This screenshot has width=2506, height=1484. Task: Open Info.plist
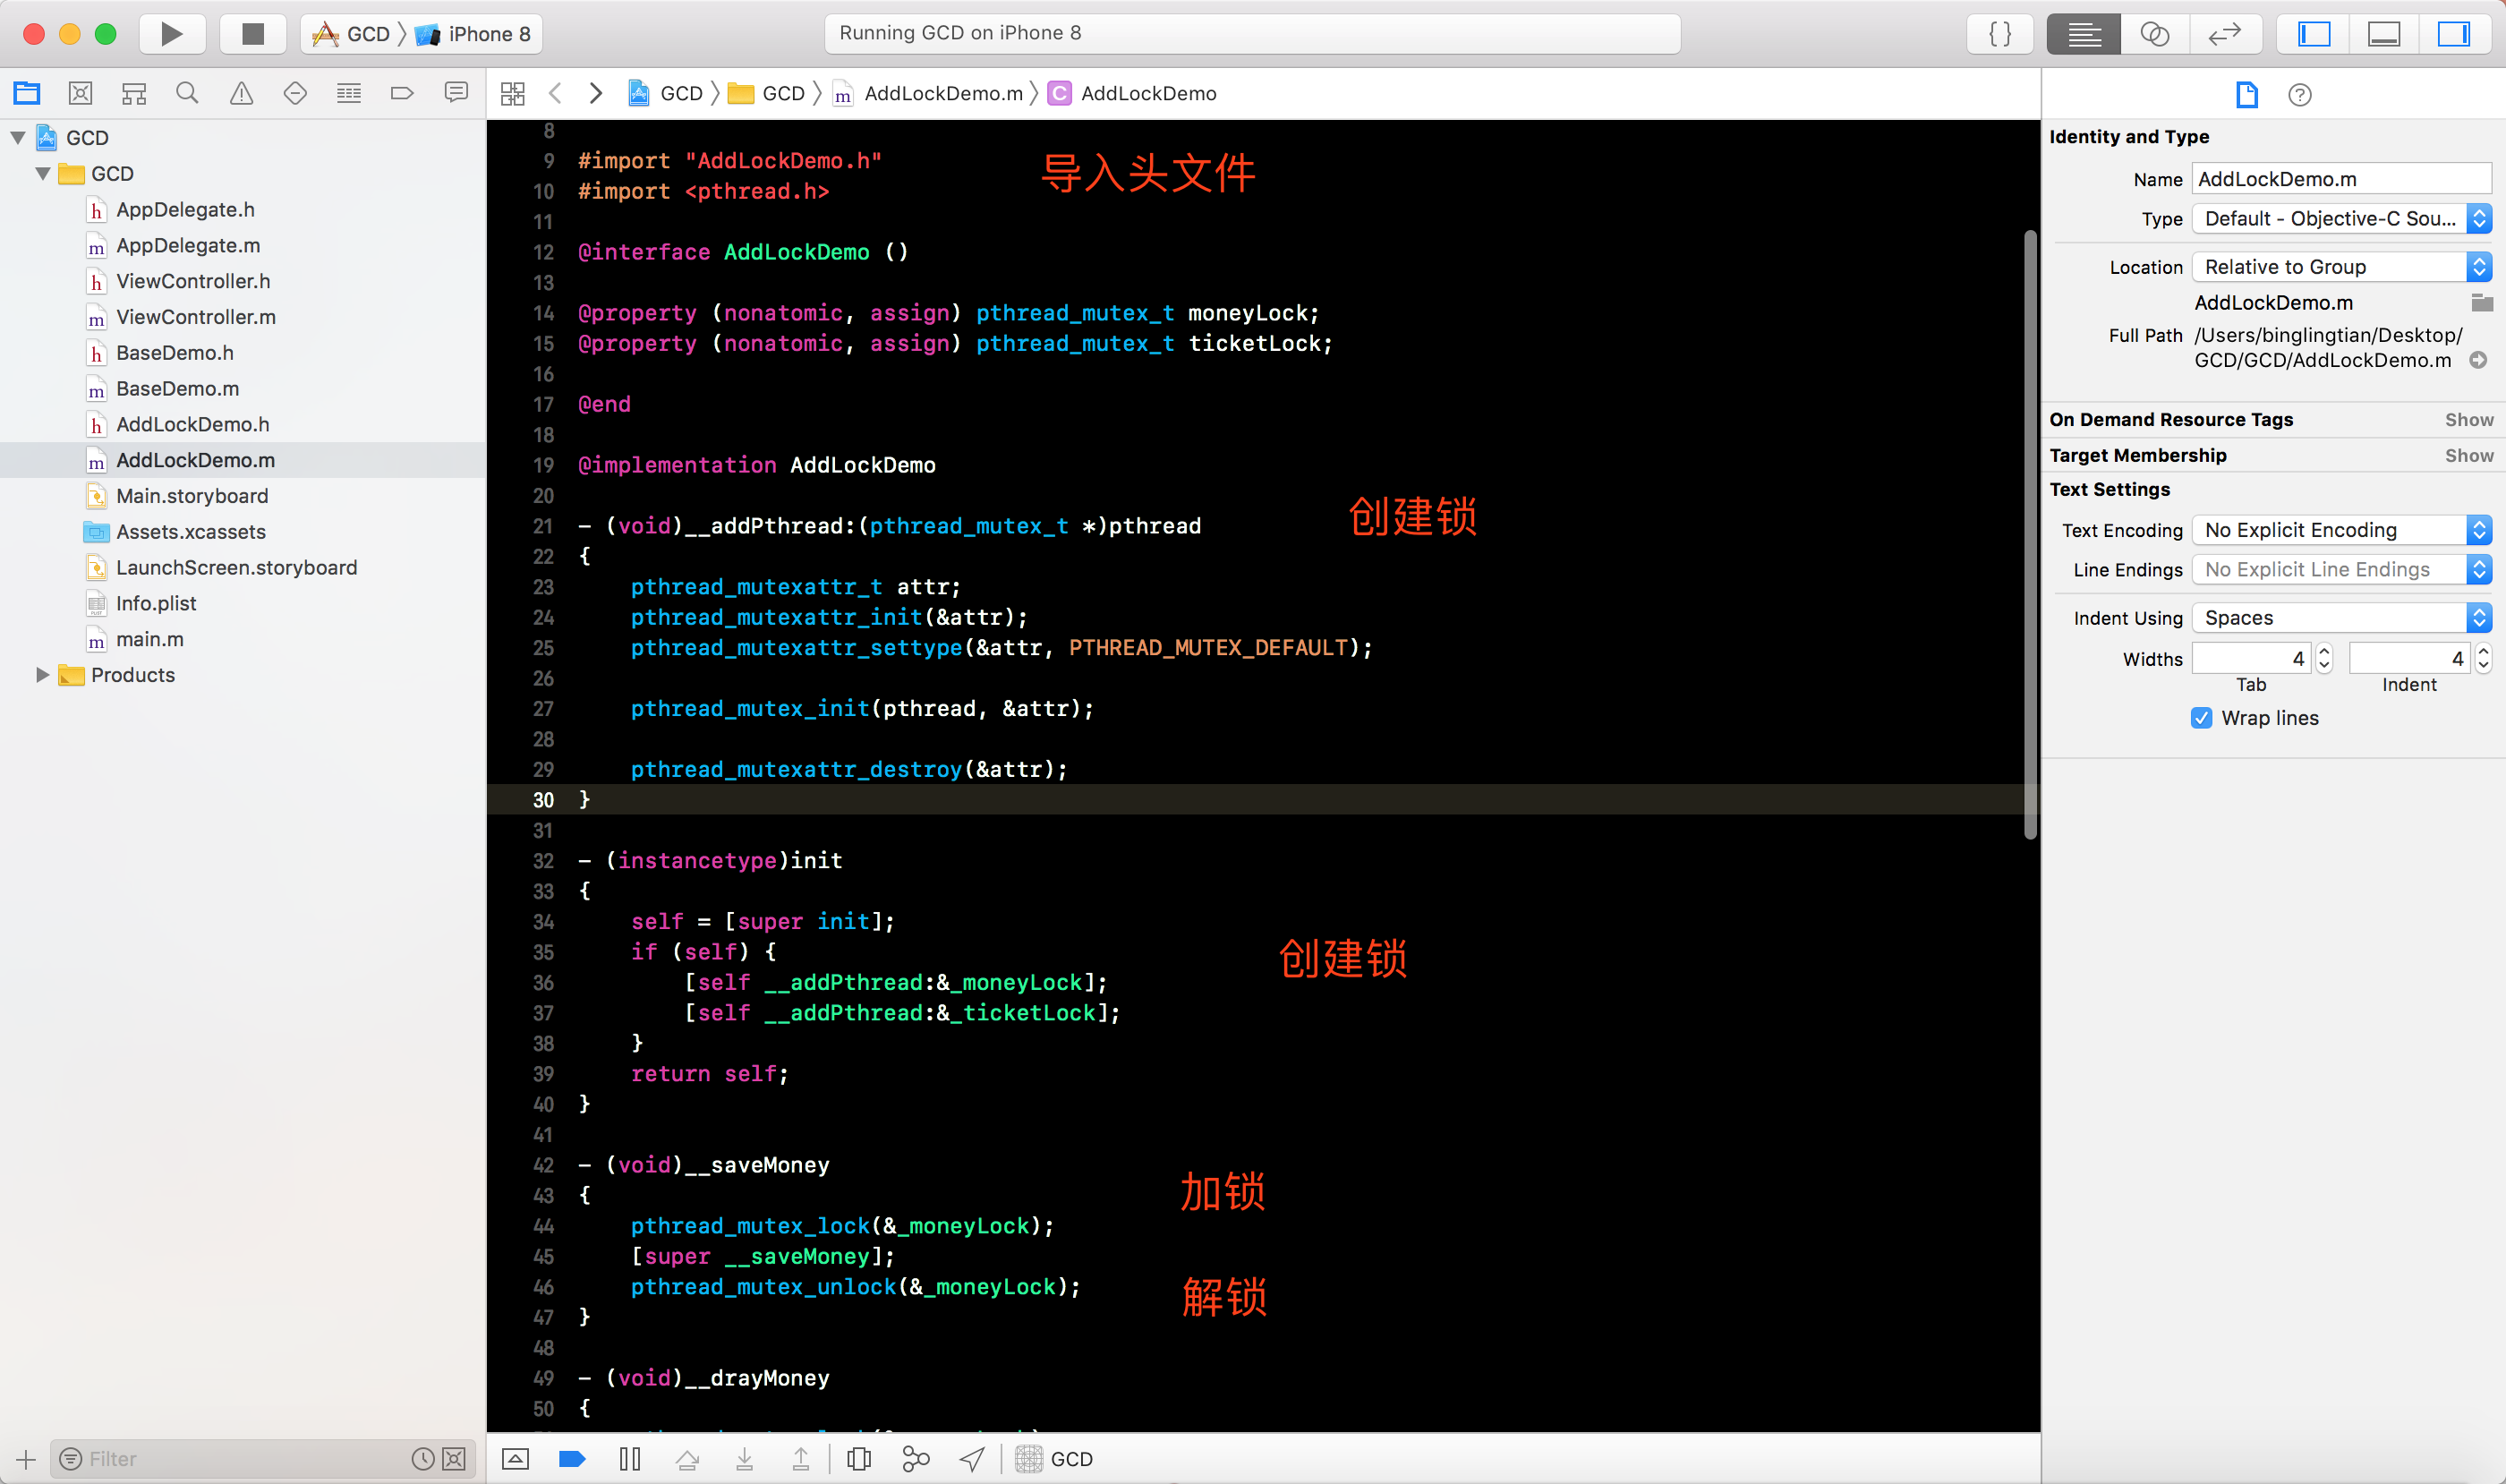pyautogui.click(x=156, y=604)
